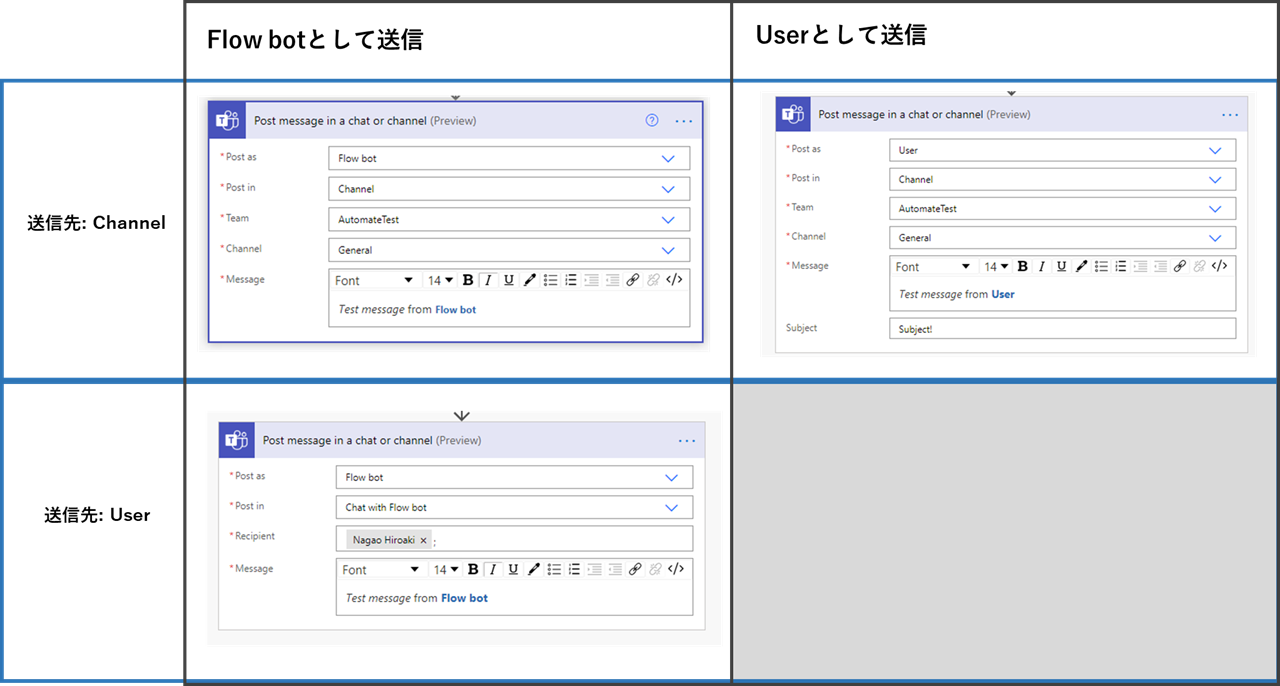The image size is (1280, 686).
Task: Expand Team AutomateTest dropdown in Subject card
Action: [1215, 209]
